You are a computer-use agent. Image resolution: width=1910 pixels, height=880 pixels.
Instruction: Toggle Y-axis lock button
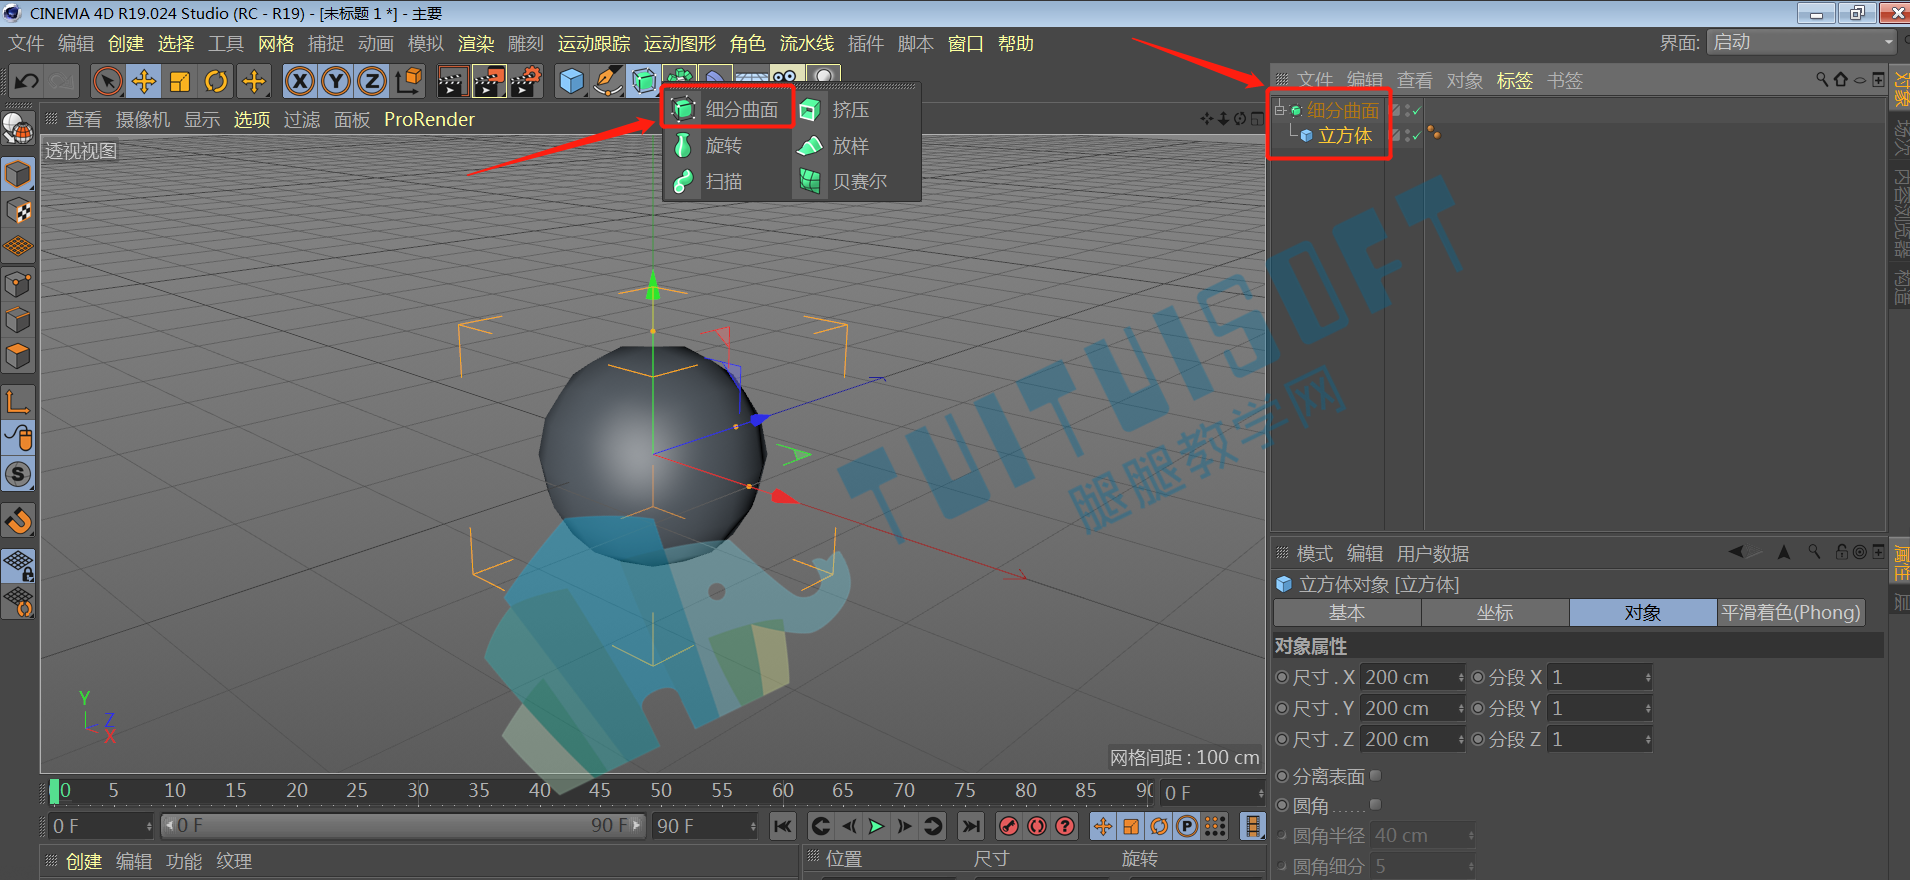336,81
